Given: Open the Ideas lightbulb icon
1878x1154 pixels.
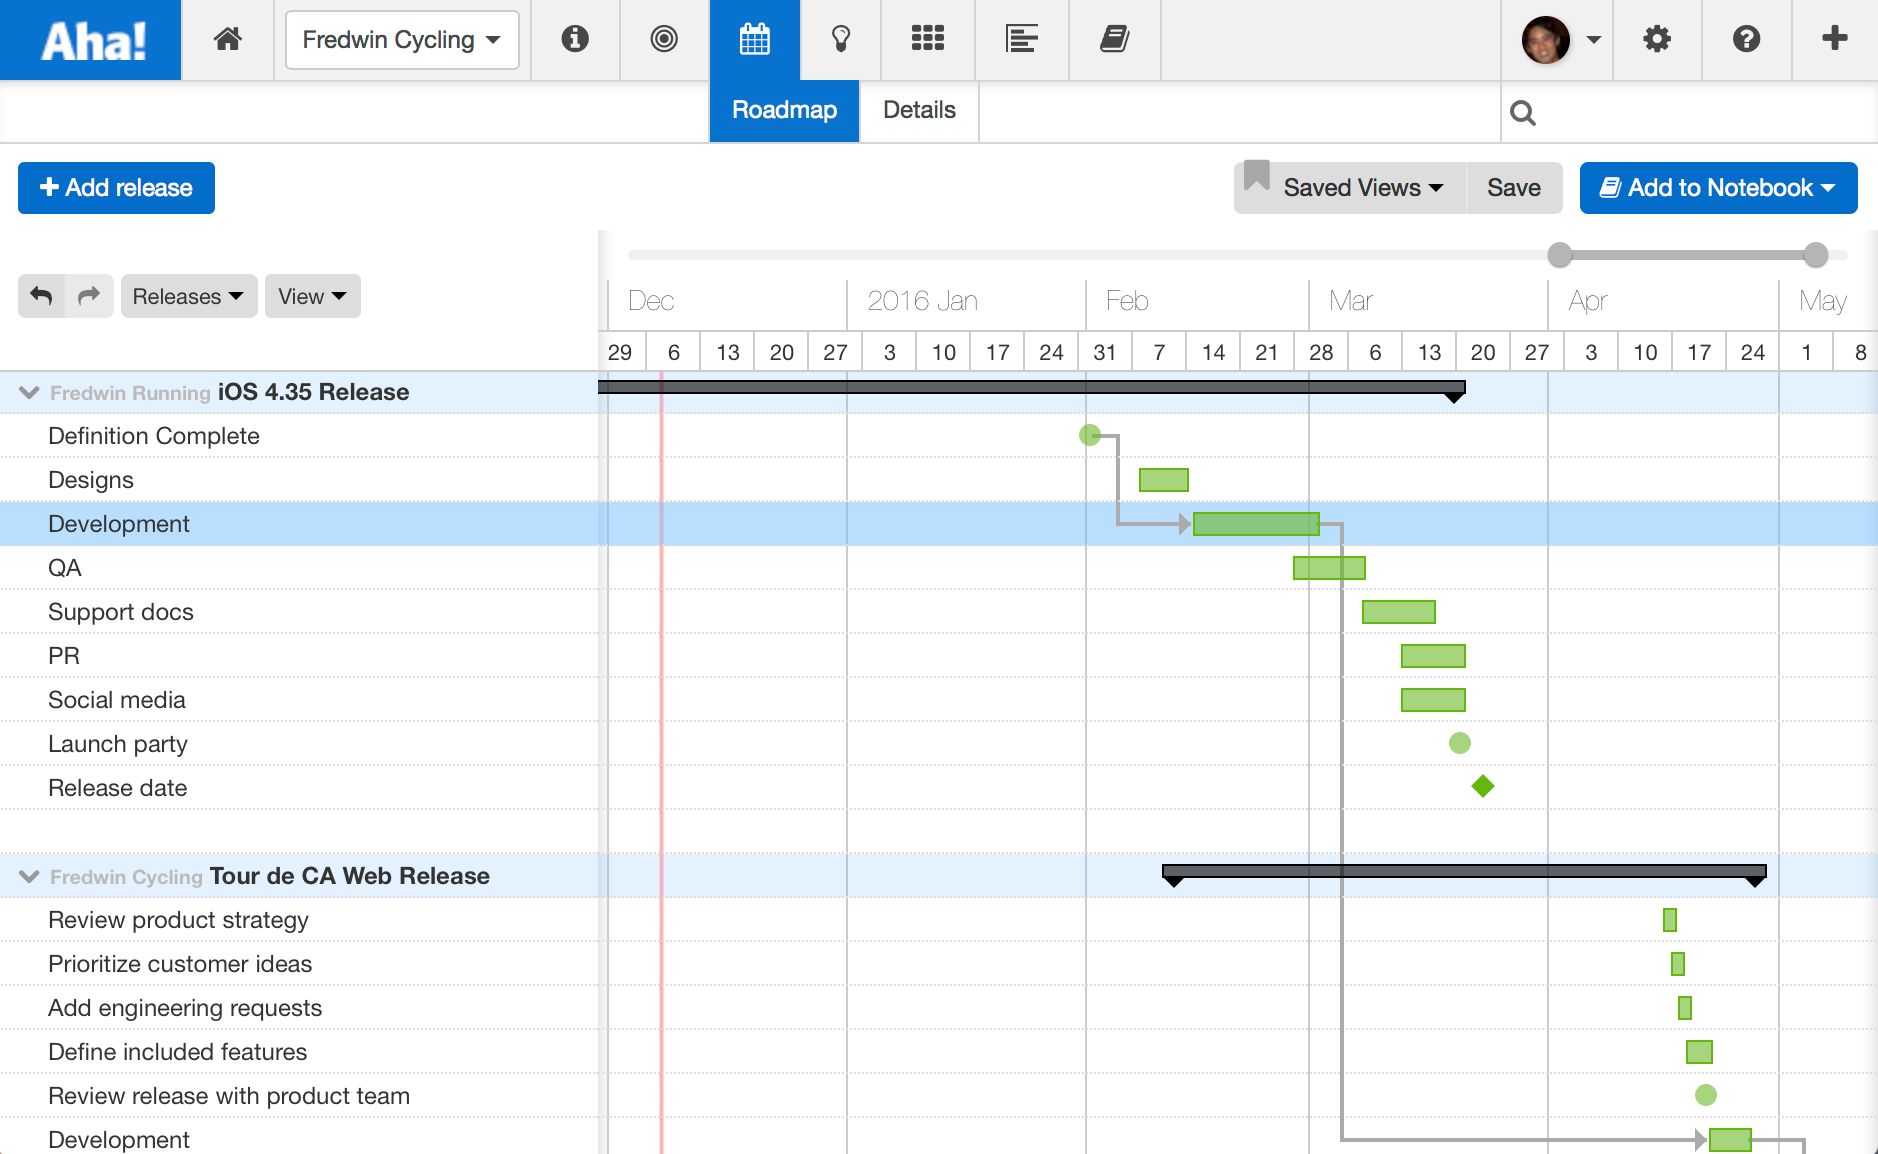Looking at the screenshot, I should [841, 39].
